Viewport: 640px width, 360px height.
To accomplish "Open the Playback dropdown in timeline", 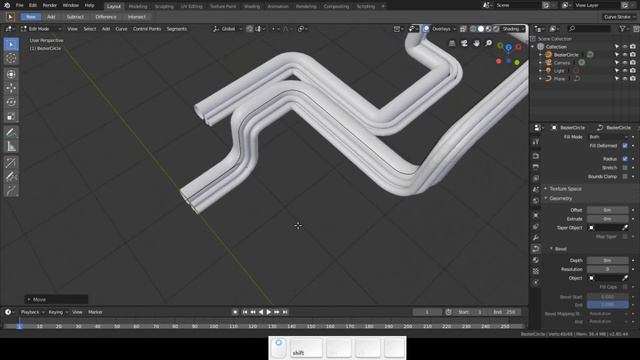I will coord(32,312).
